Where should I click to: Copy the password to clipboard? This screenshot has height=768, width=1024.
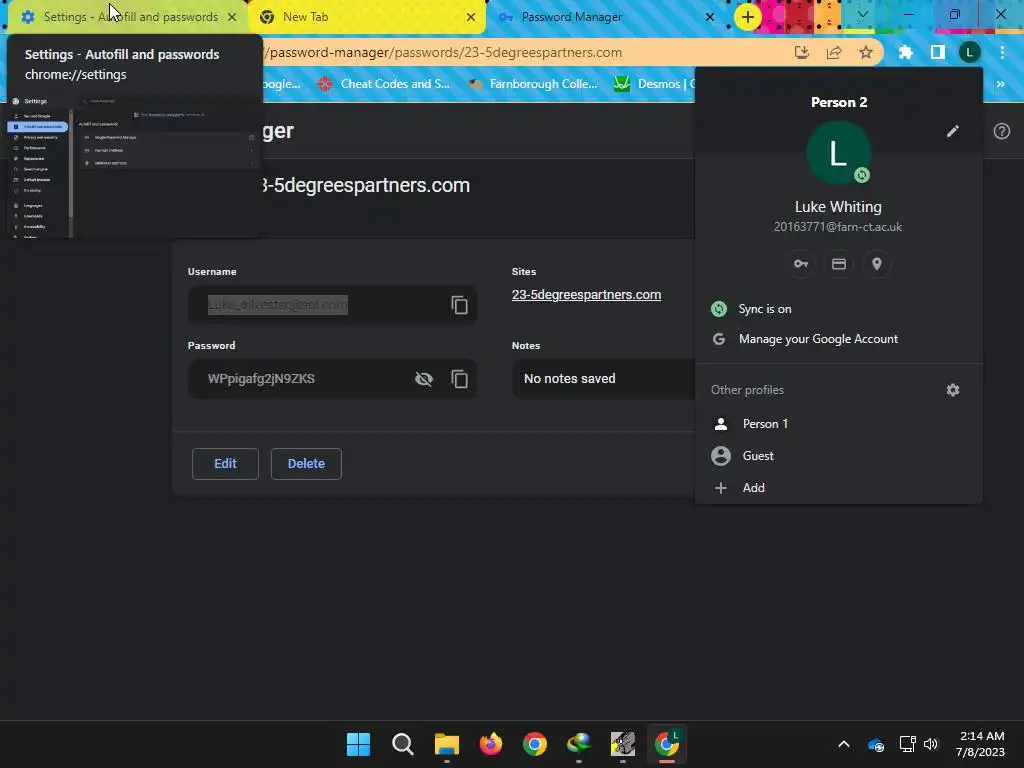pos(459,379)
